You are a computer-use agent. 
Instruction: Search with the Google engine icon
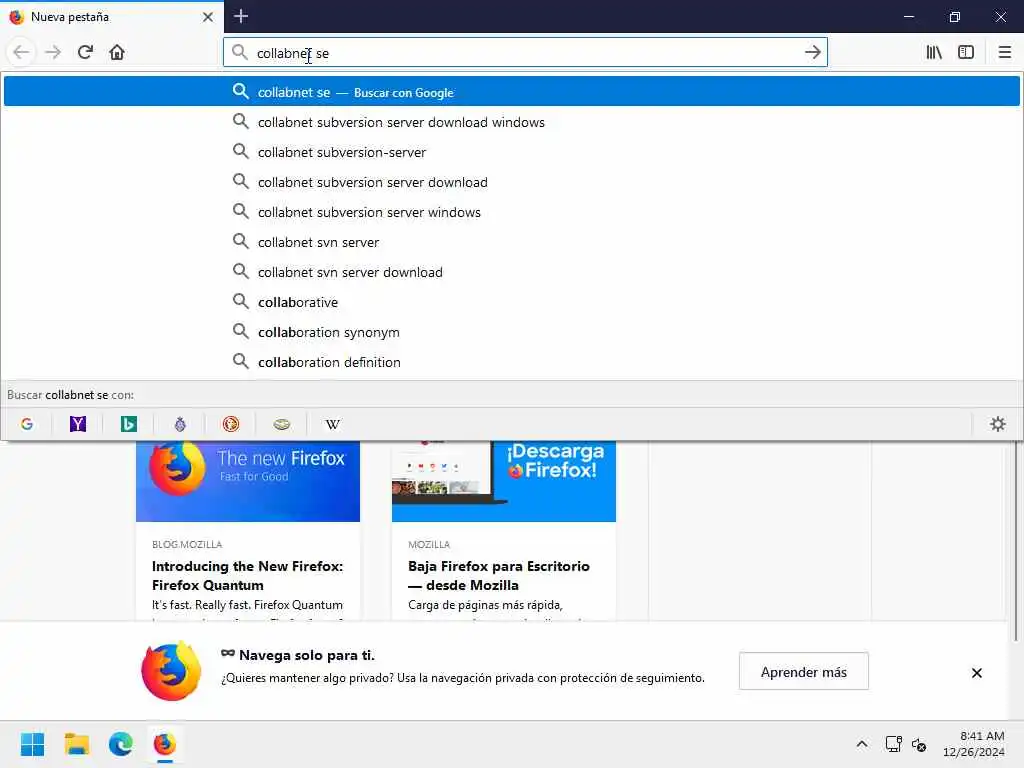click(x=27, y=424)
